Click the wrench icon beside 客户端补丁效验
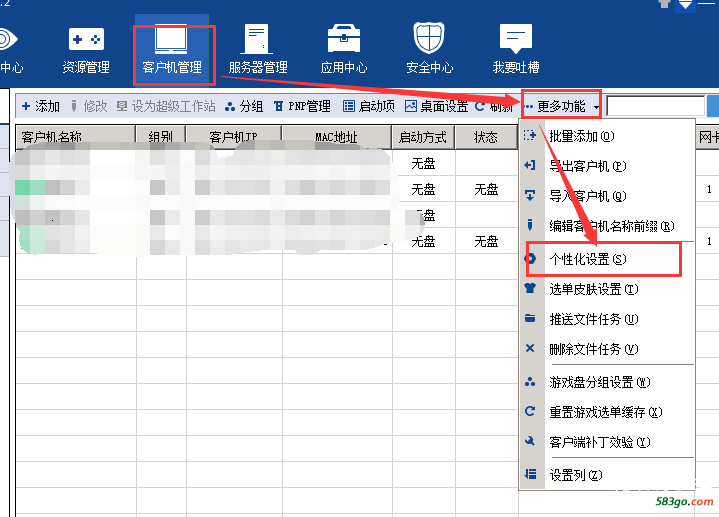 coord(530,441)
